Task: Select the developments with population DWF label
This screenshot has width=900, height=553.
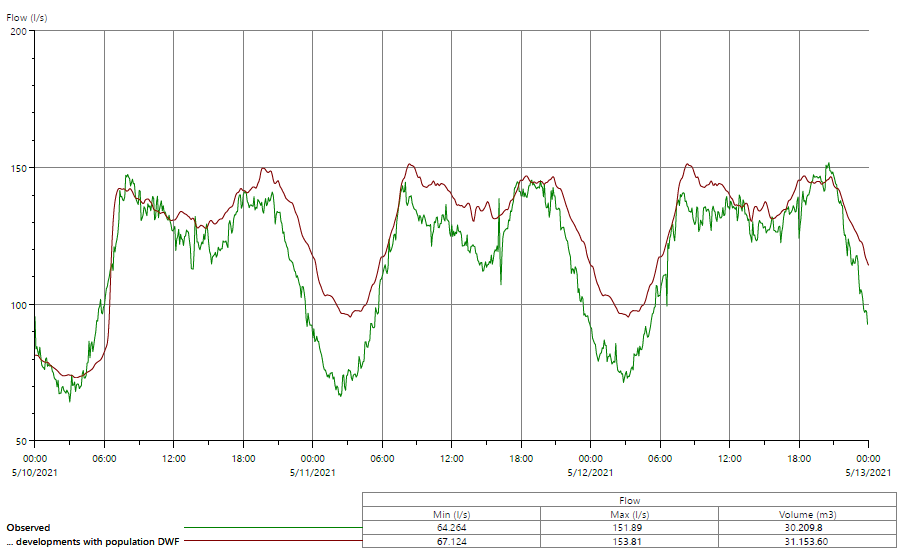Action: 90,542
